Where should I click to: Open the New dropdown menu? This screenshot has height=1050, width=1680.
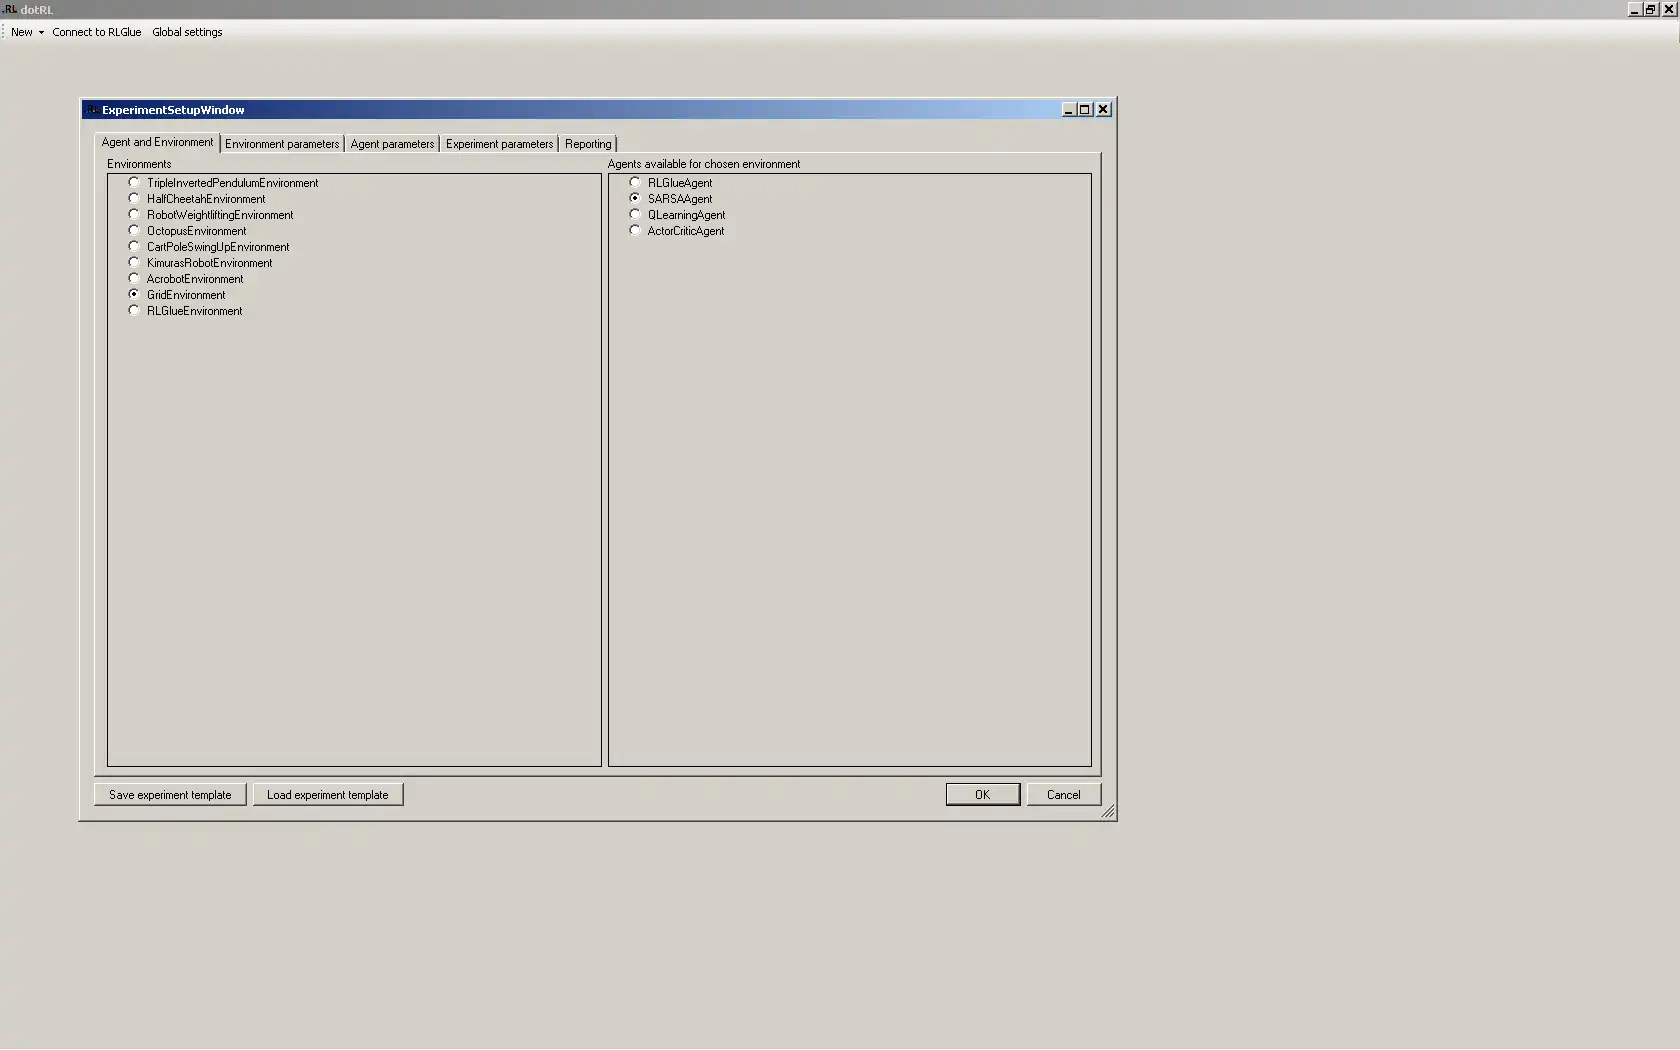tap(27, 32)
